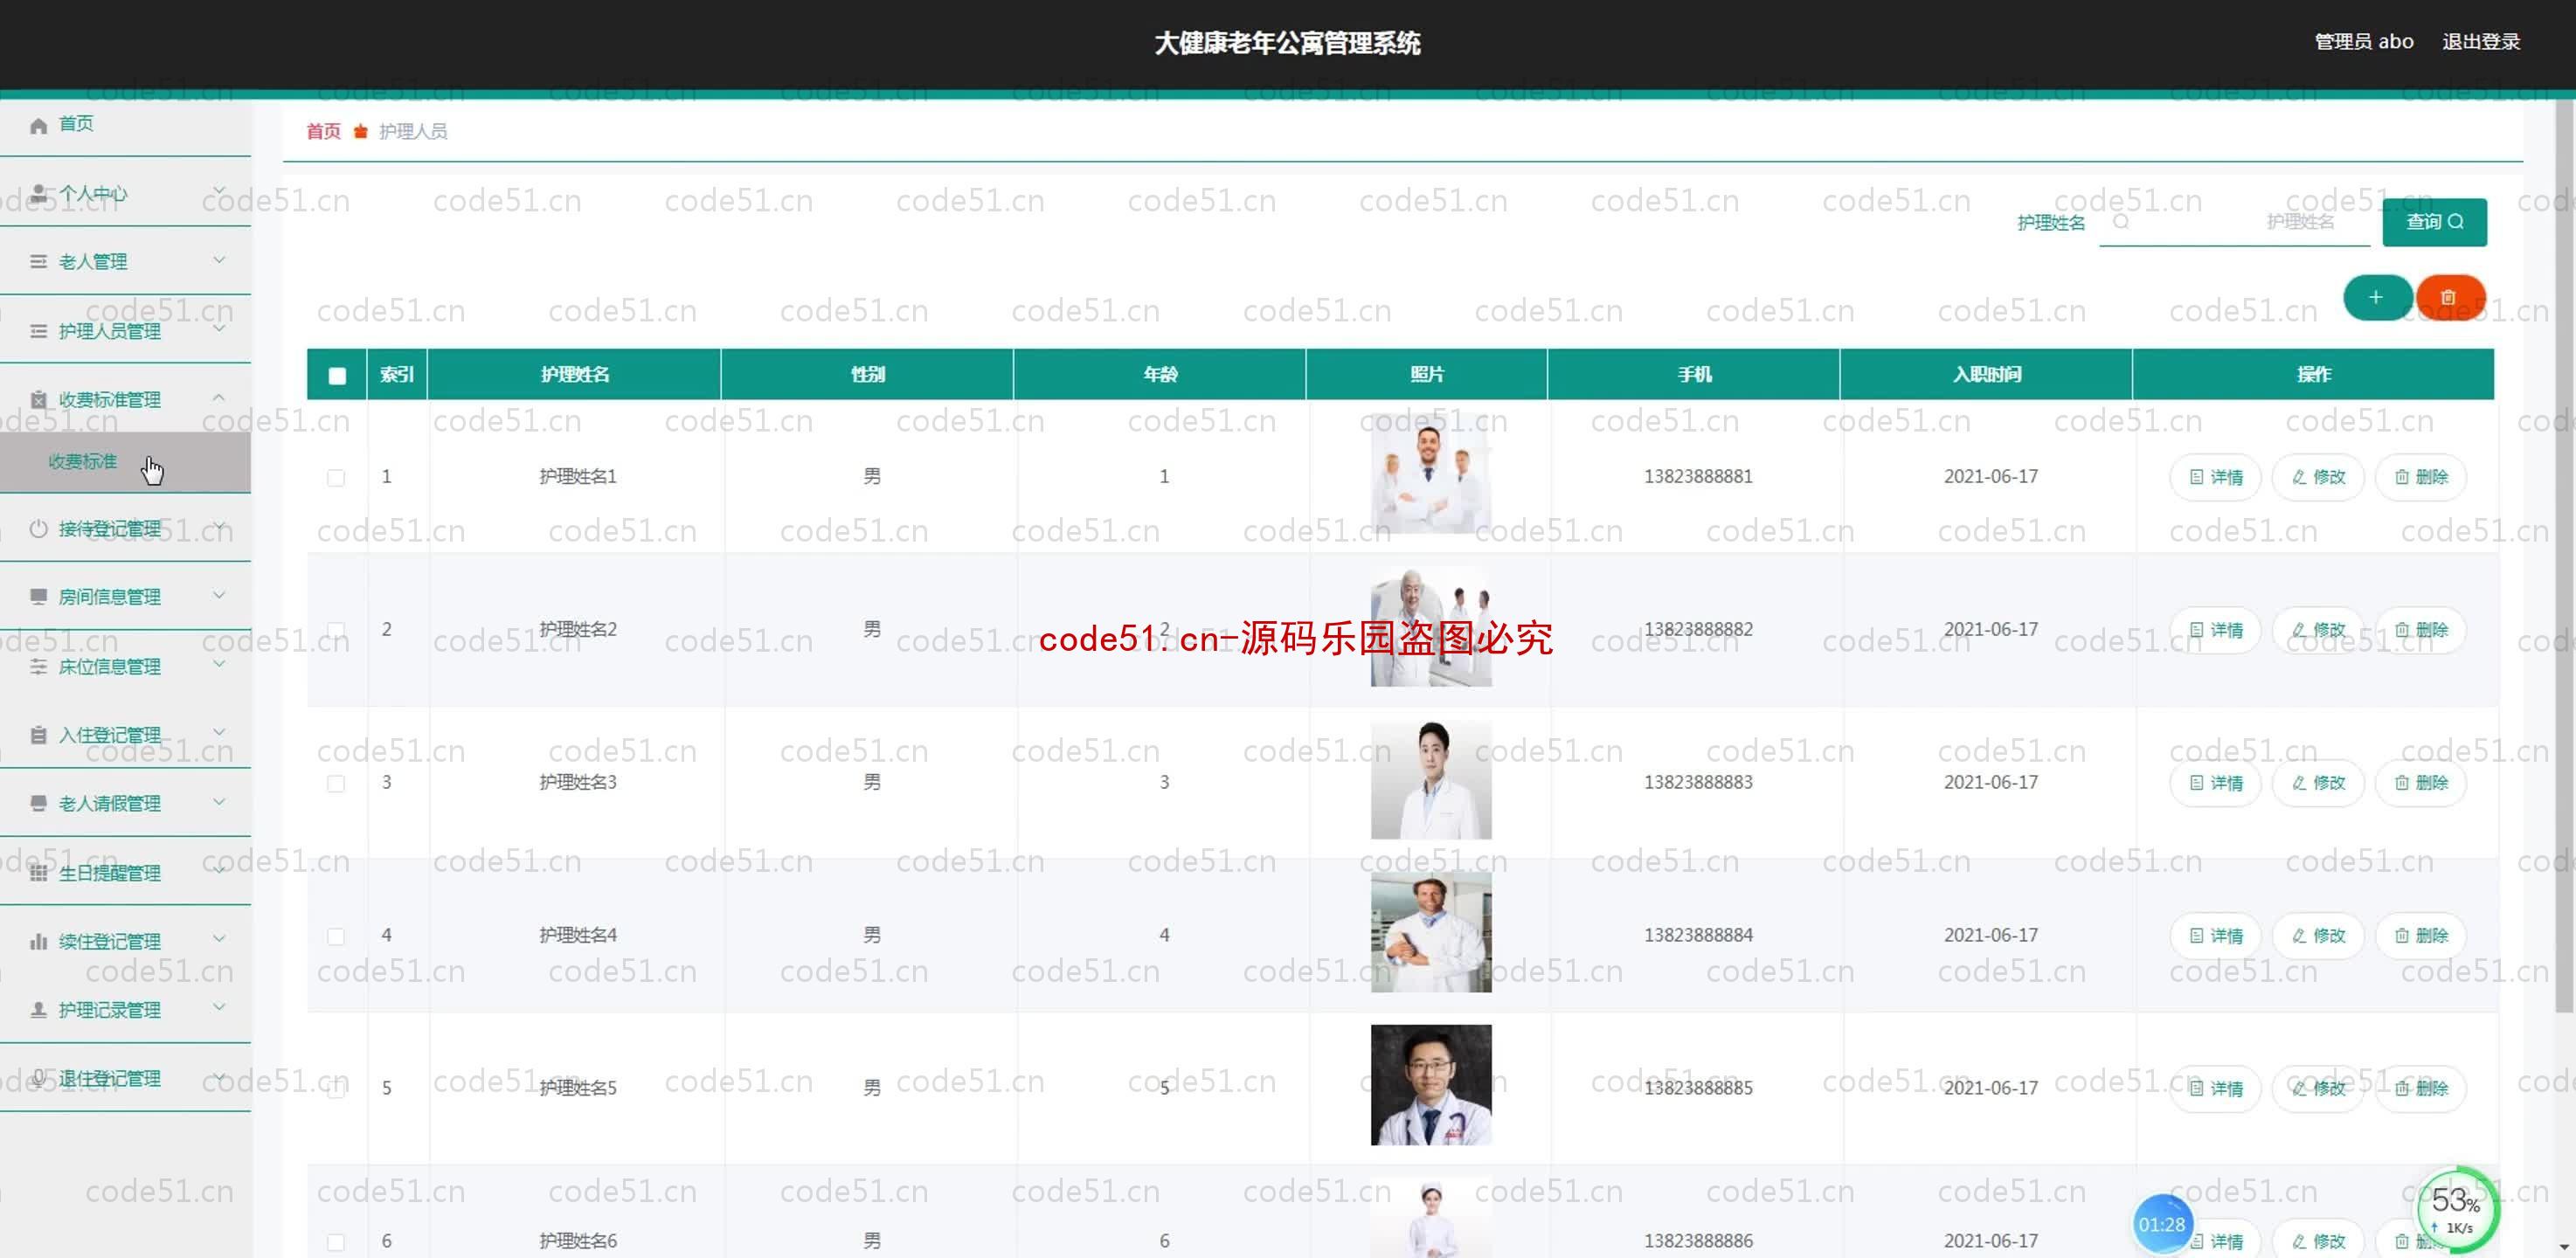Open the 续住登记管理 menu item
This screenshot has height=1258, width=2576.
tap(125, 941)
